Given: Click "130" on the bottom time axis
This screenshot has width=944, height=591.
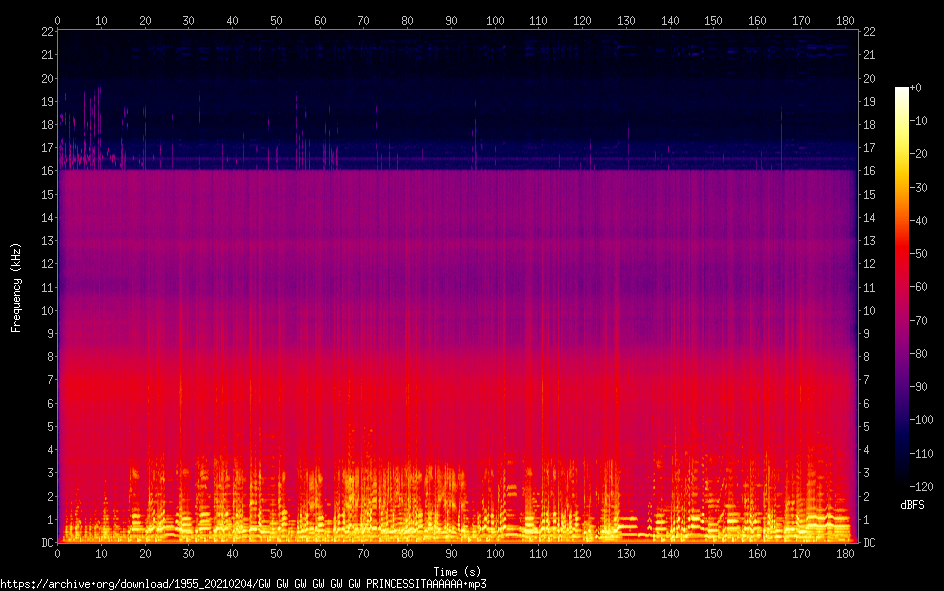Looking at the screenshot, I should (x=626, y=554).
